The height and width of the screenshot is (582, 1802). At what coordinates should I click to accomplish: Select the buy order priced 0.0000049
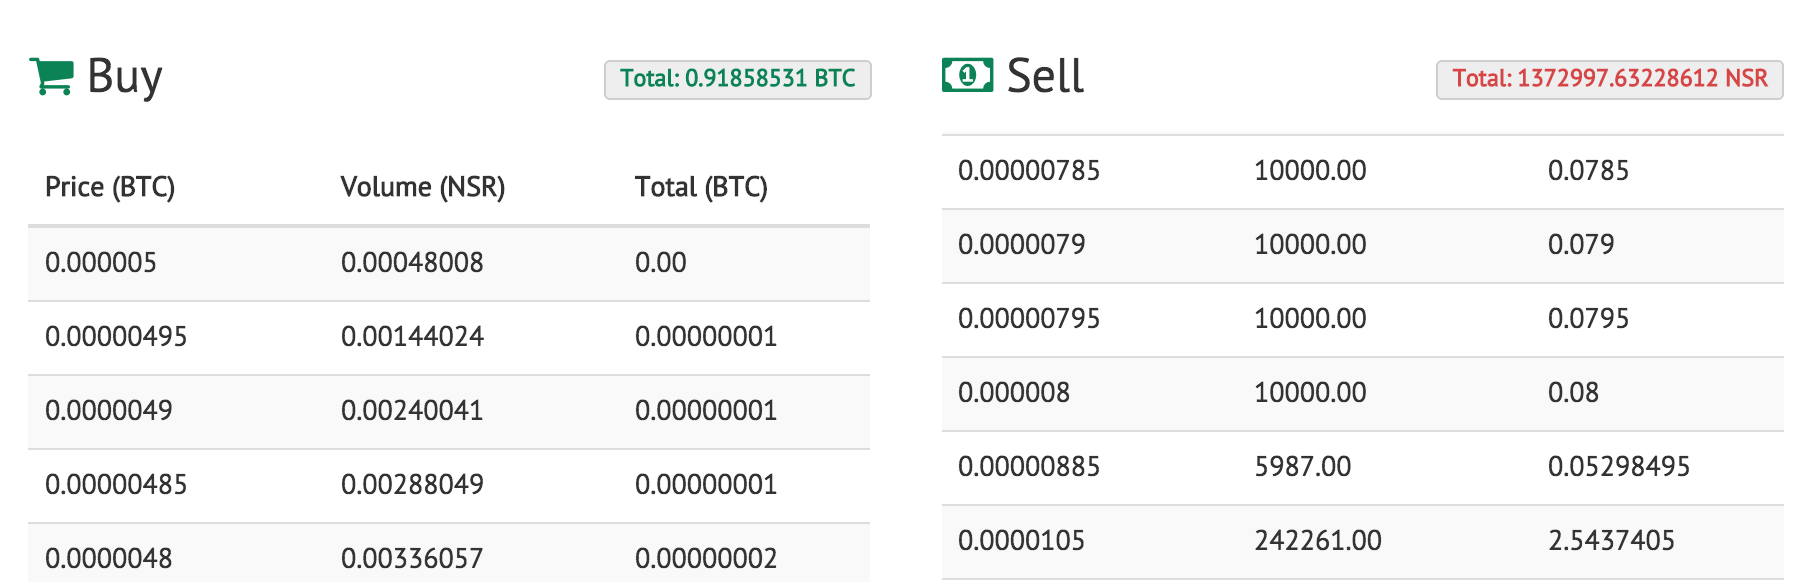point(109,411)
